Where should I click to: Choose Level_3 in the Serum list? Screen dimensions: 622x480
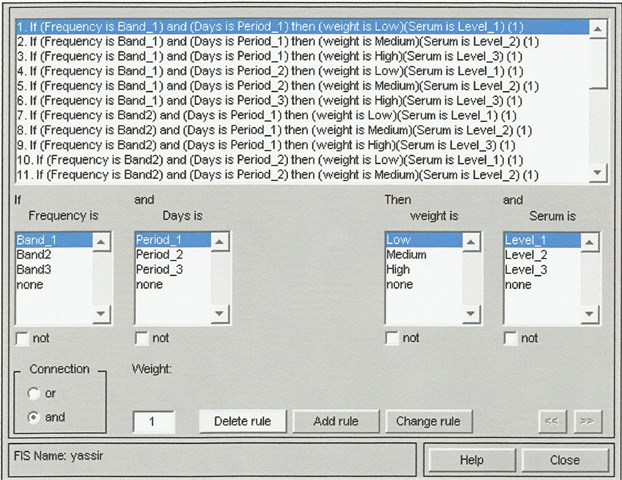(x=542, y=270)
